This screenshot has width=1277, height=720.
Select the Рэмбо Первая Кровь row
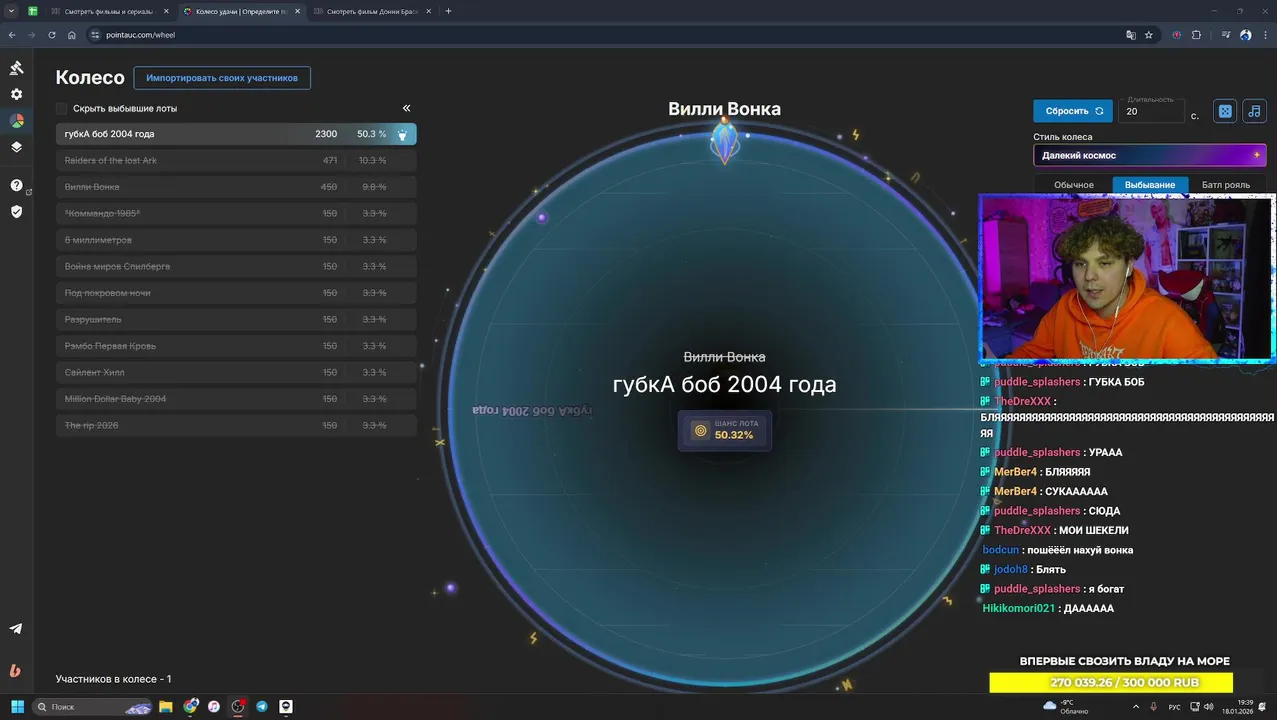click(236, 346)
